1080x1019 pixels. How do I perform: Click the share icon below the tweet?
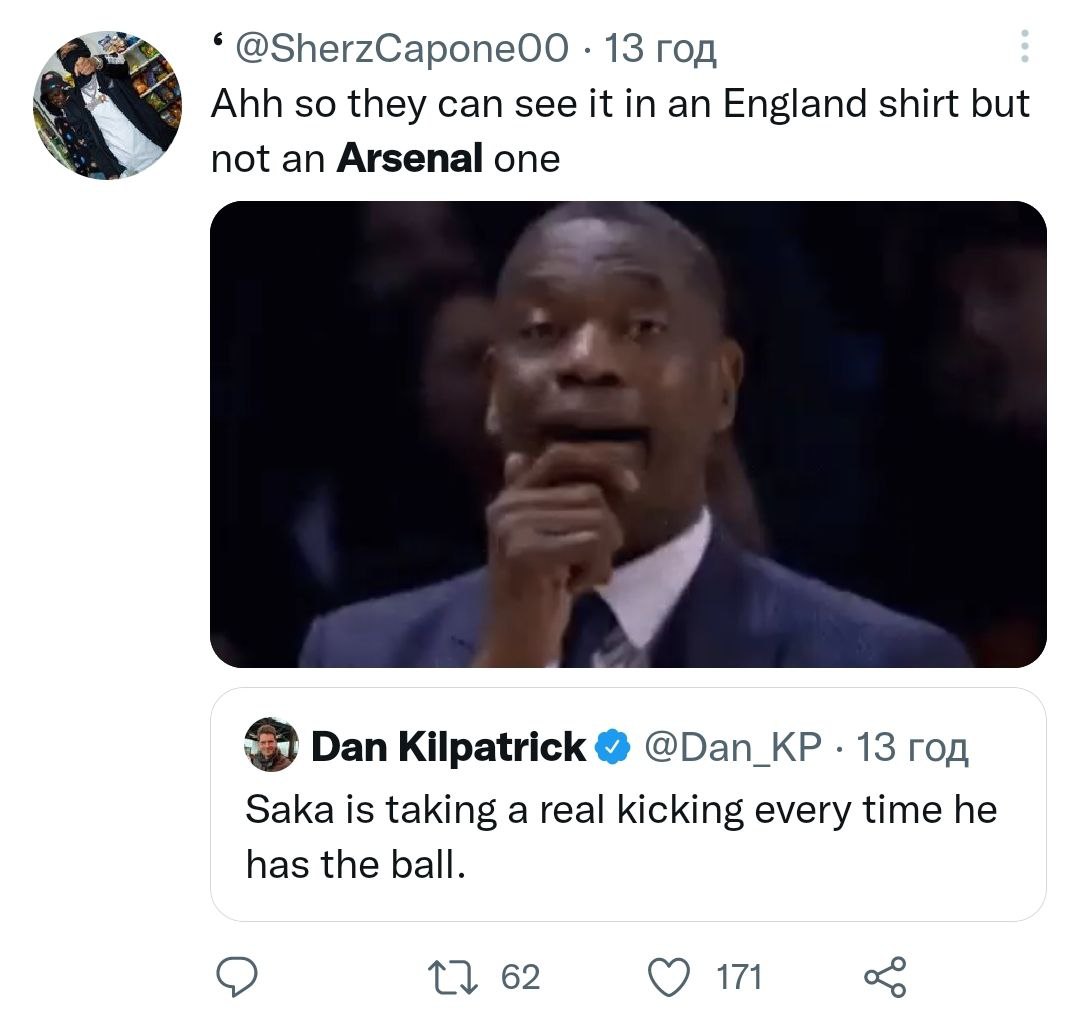coord(884,977)
